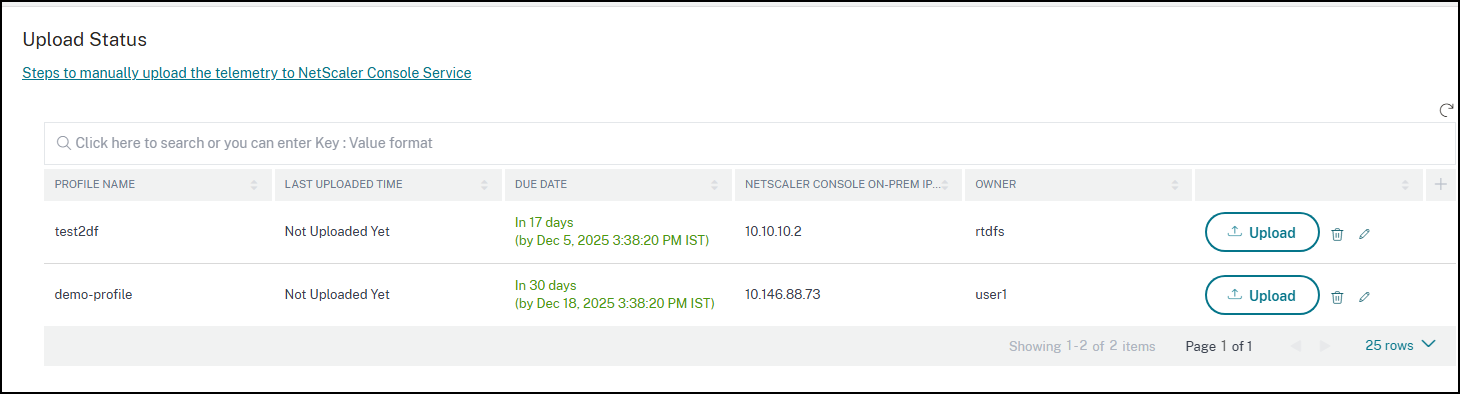
Task: Edit the demo-profile with pencil icon
Action: click(1364, 297)
